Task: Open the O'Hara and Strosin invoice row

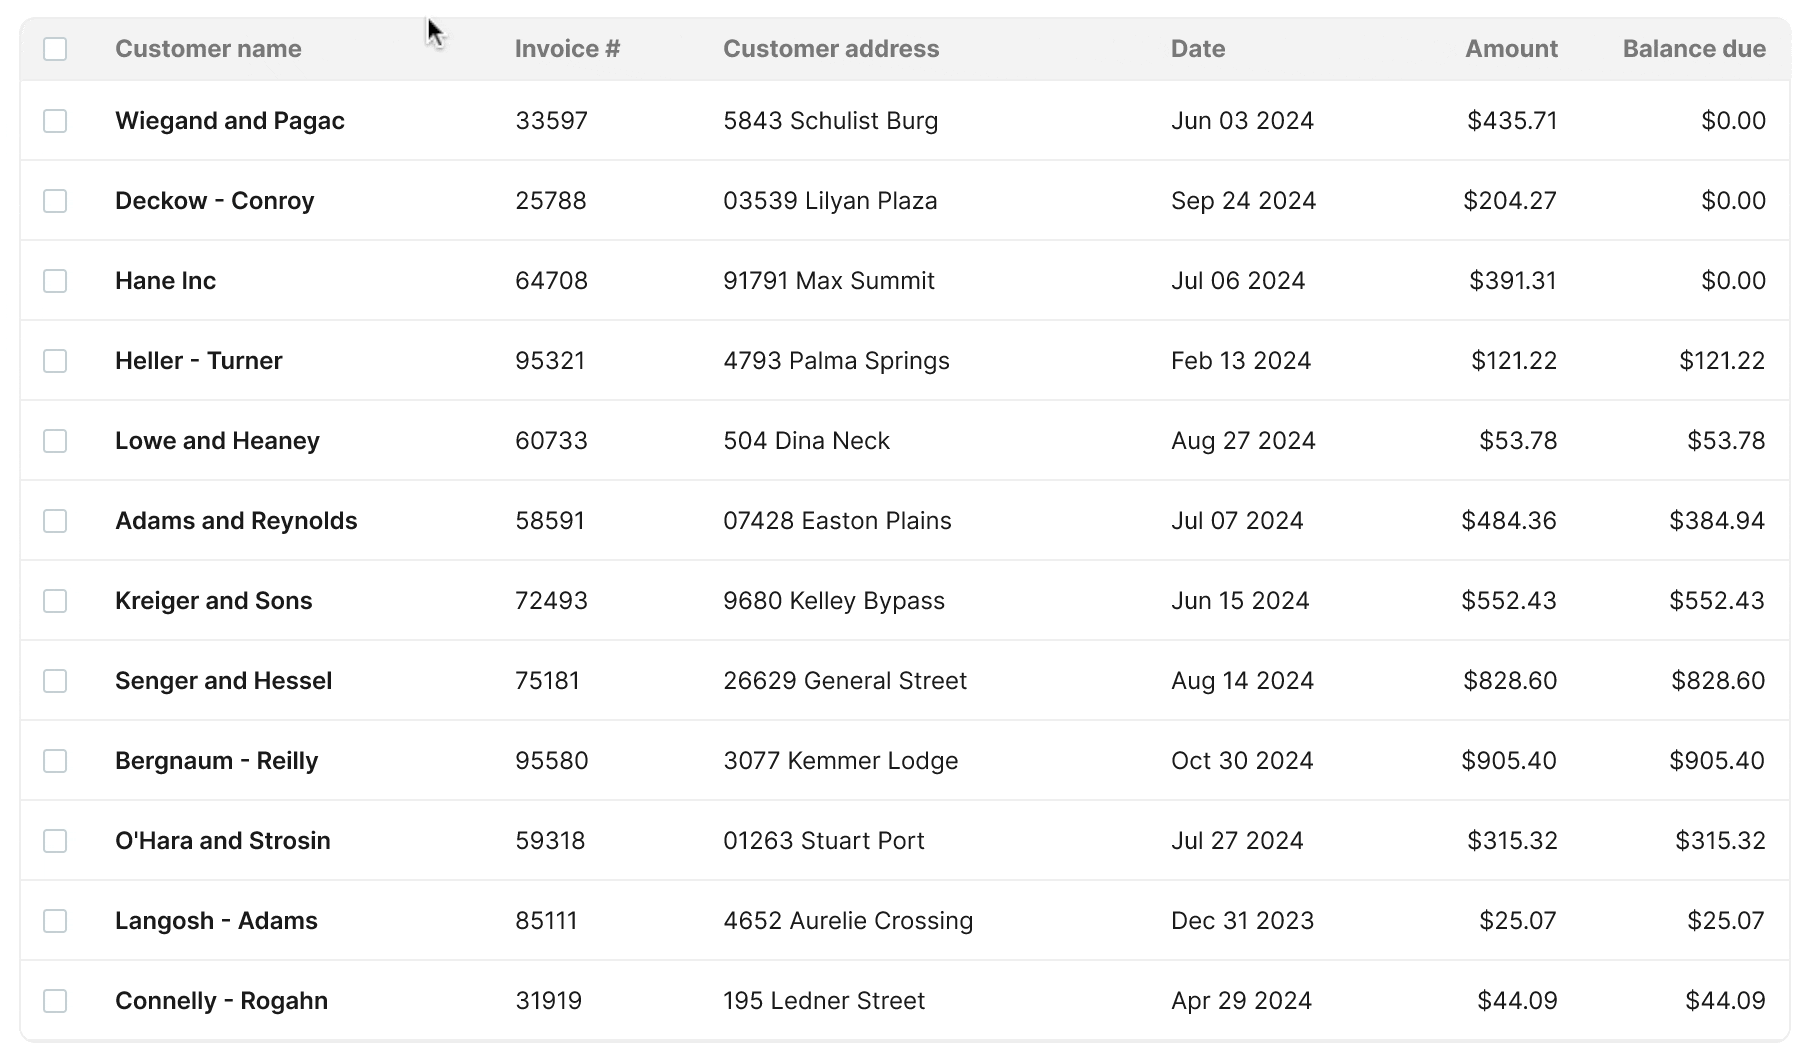Action: click(x=223, y=840)
